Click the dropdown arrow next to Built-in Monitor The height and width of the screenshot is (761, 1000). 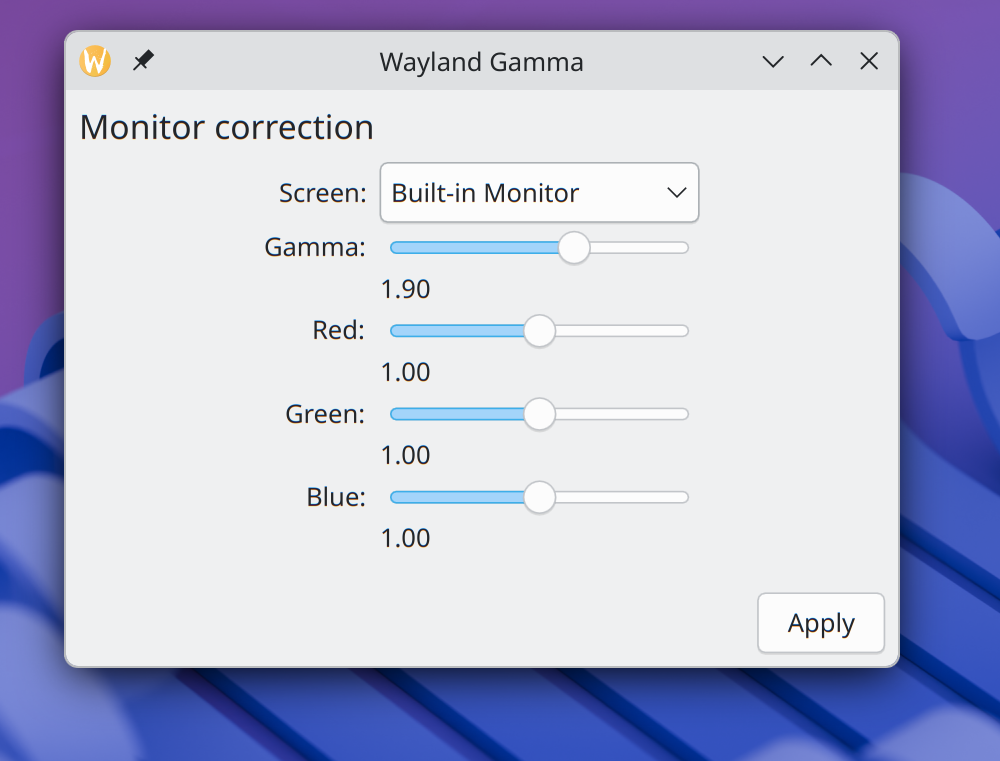(677, 193)
